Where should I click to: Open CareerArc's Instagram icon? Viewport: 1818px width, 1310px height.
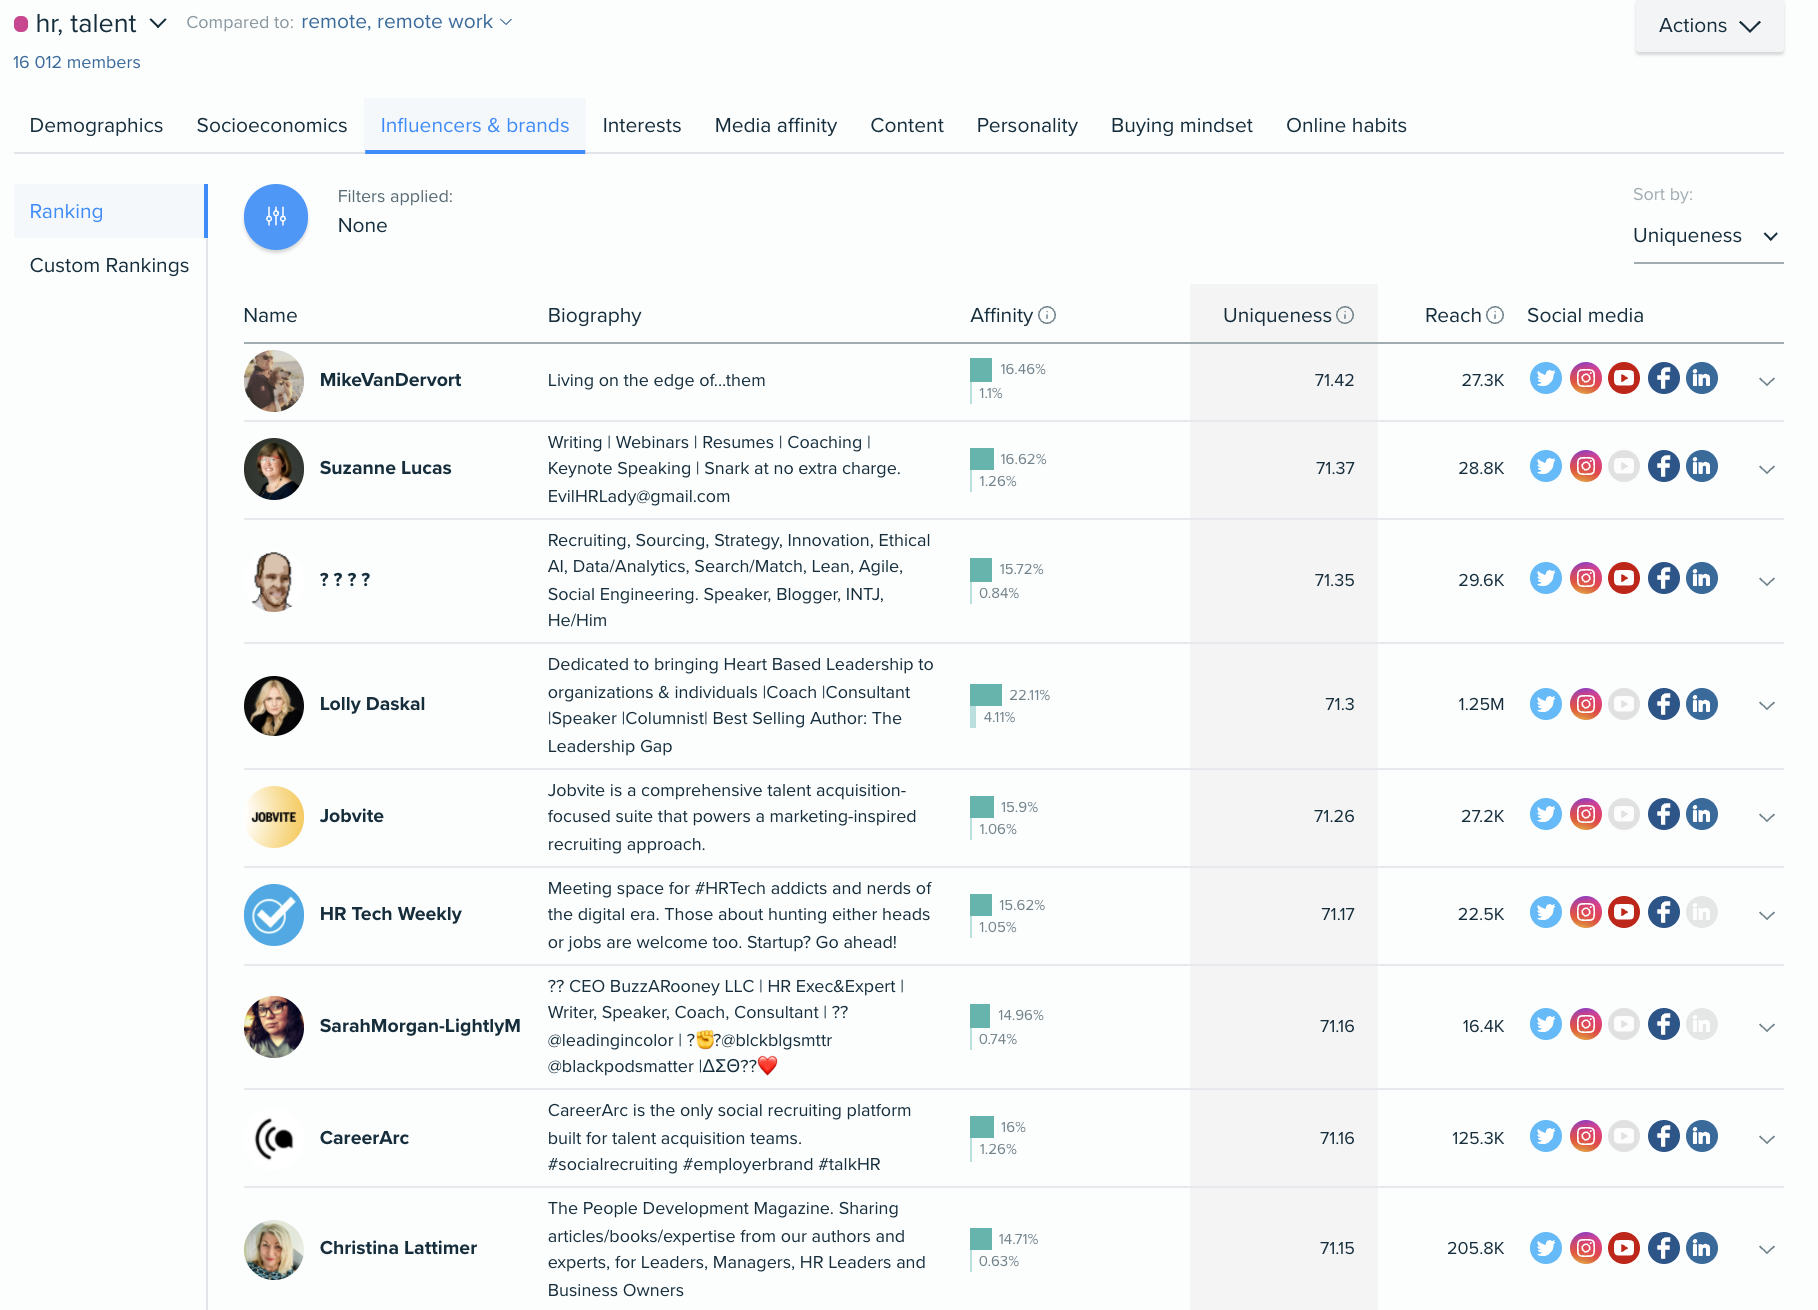[x=1585, y=1137]
